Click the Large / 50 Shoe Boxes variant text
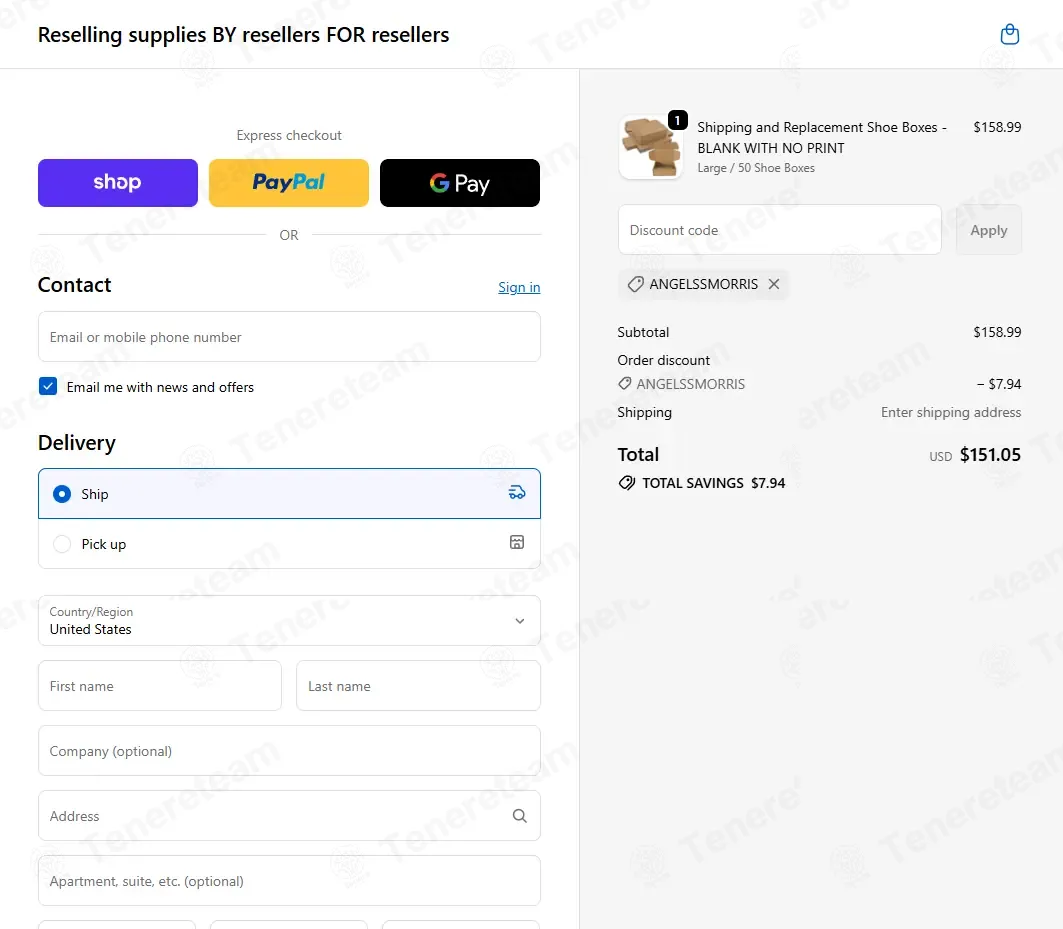The width and height of the screenshot is (1063, 929). [756, 168]
